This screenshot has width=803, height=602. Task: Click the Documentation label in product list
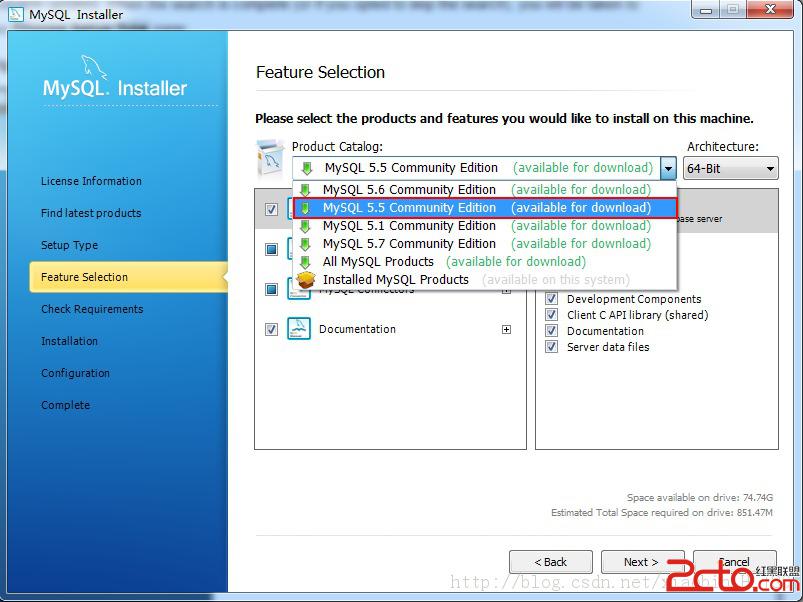click(357, 329)
